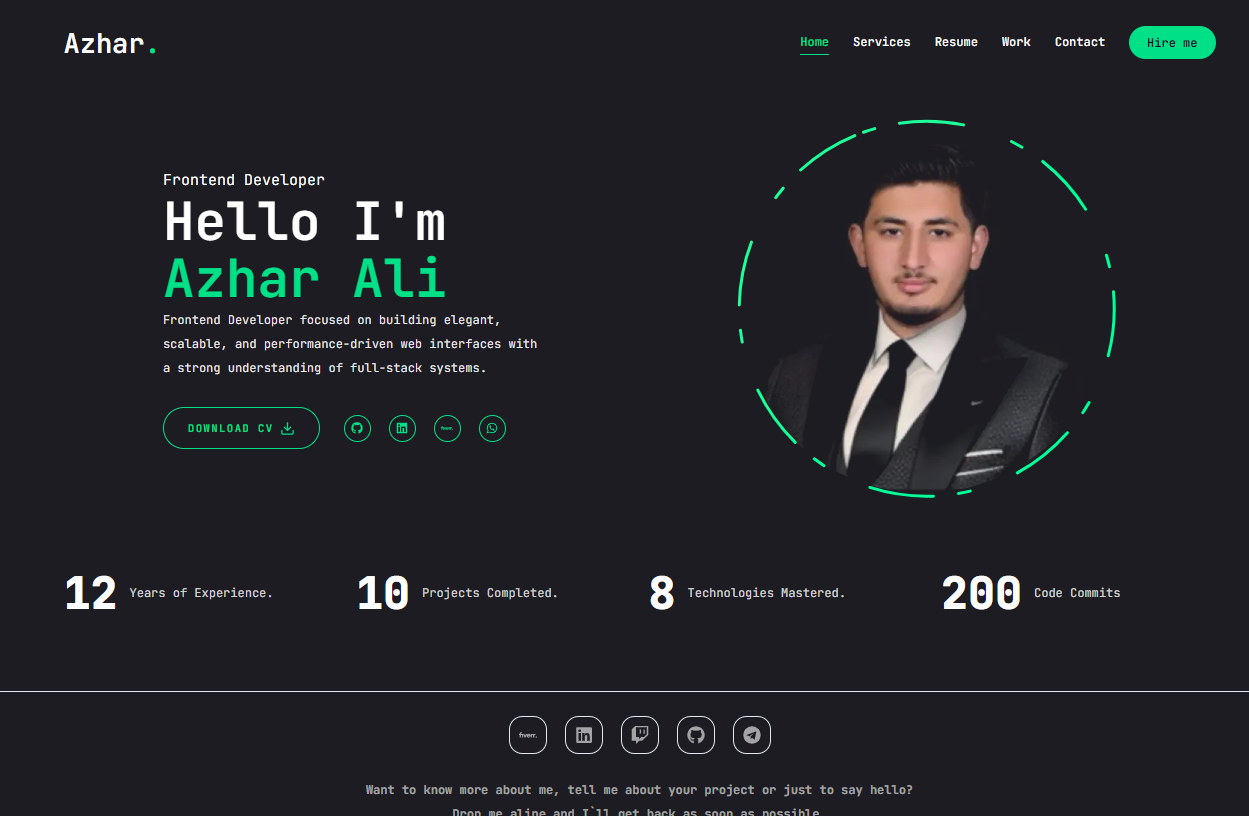Click the footer Fiverr square icon

point(528,735)
